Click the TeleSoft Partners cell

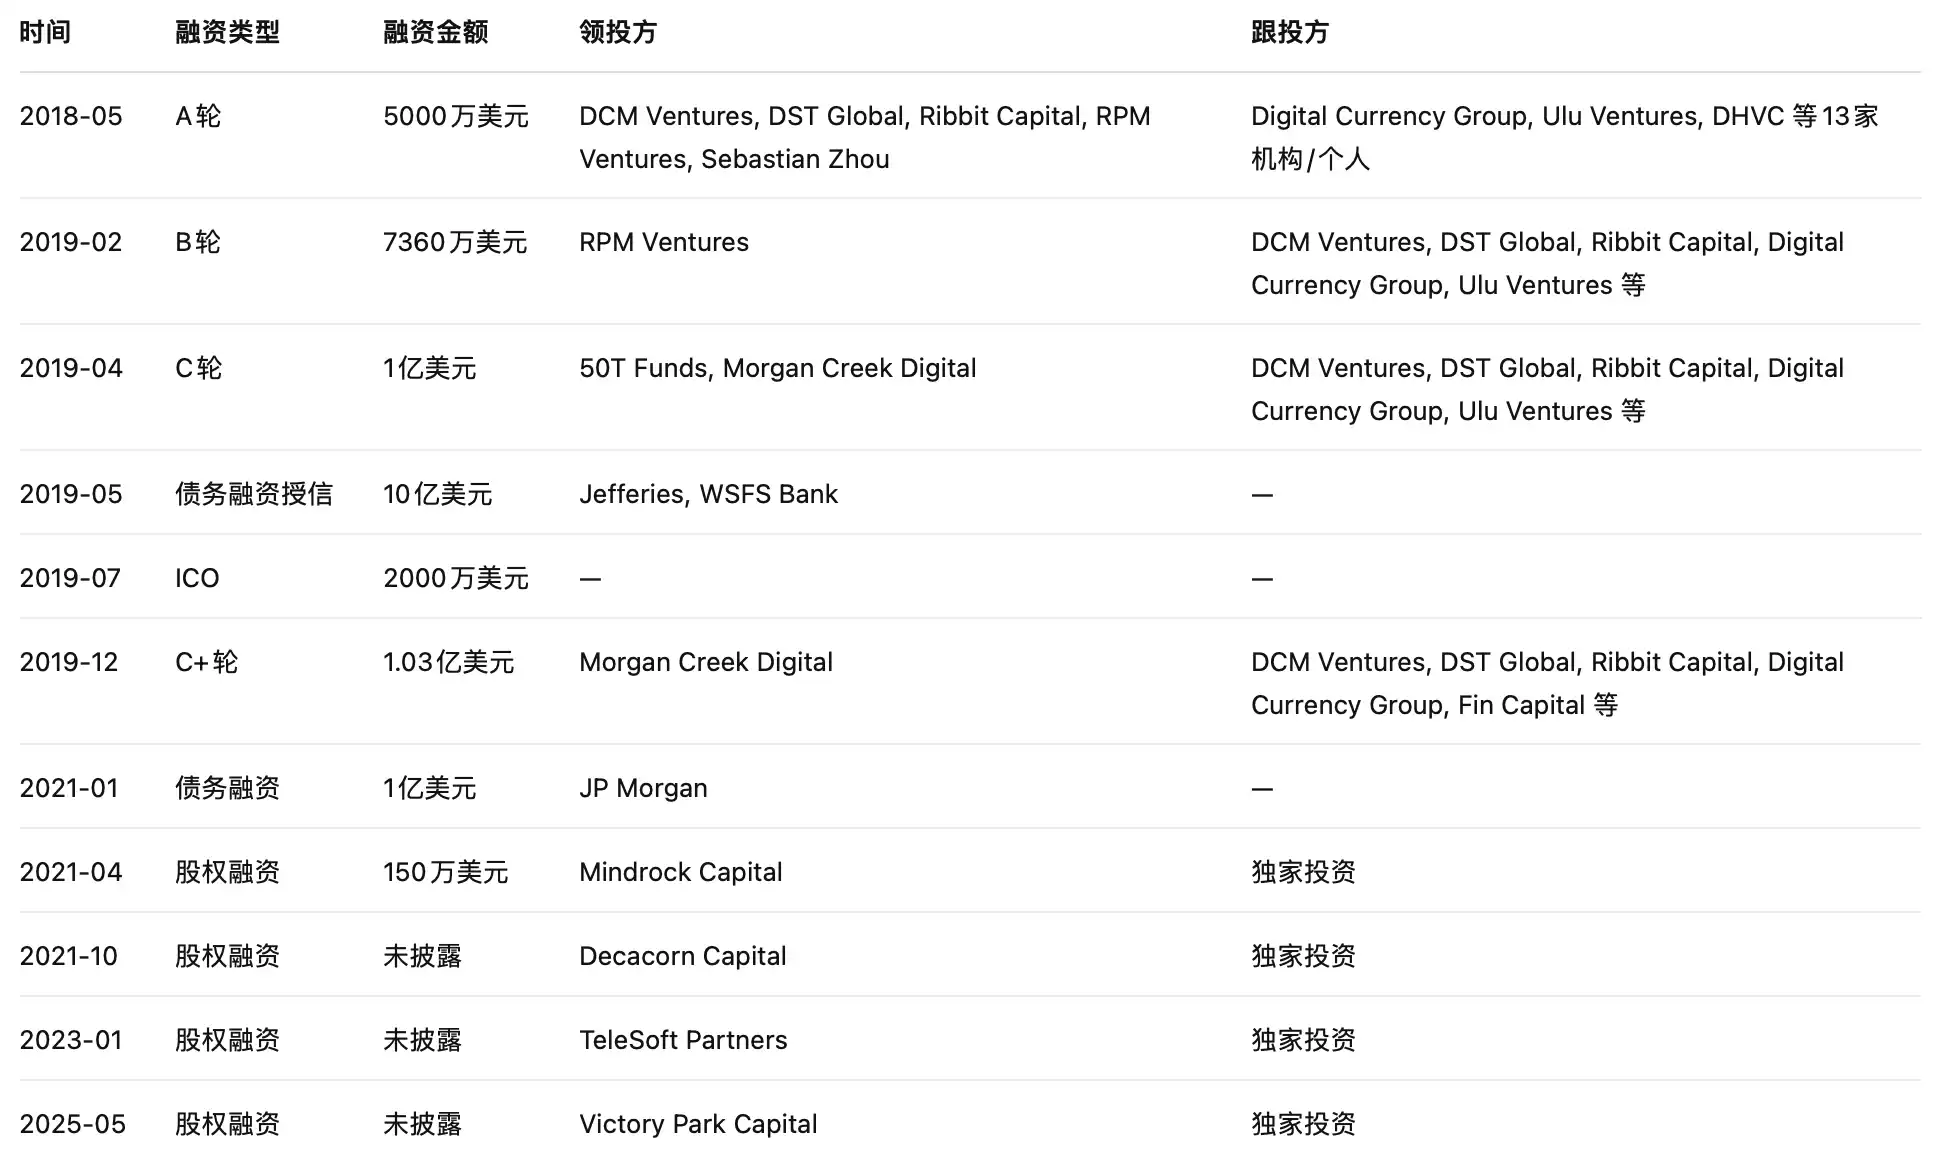[683, 1040]
